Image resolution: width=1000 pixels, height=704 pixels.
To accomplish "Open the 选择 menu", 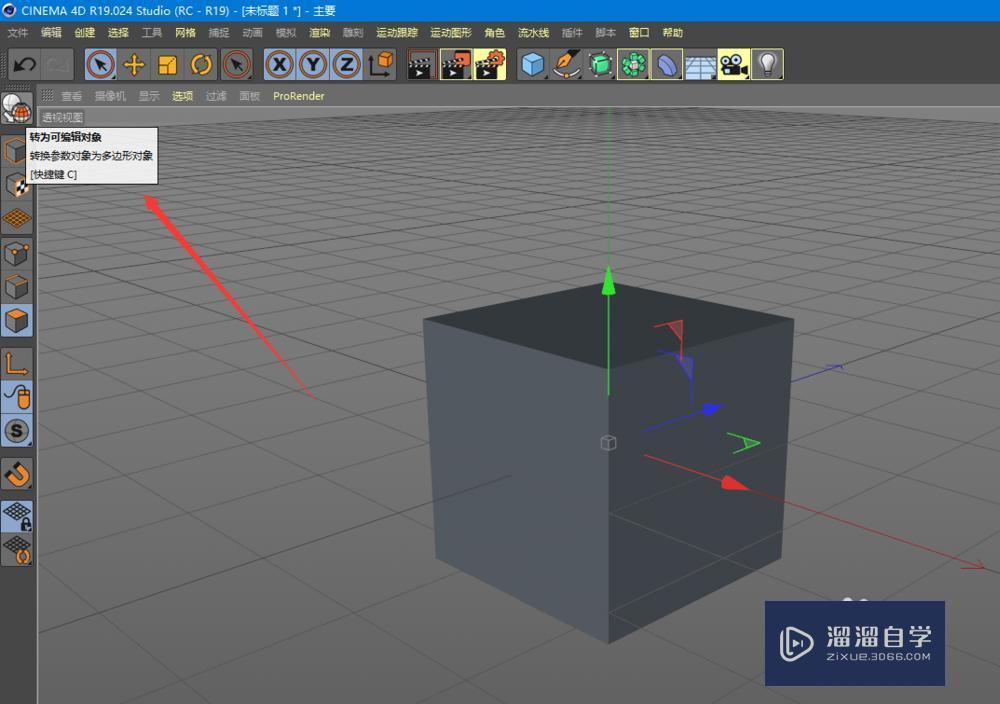I will point(119,33).
